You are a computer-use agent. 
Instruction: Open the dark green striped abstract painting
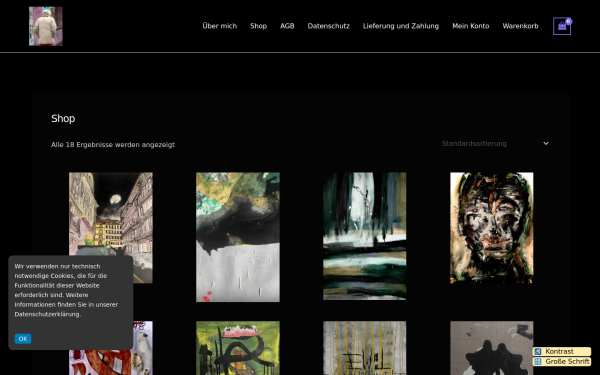click(365, 236)
